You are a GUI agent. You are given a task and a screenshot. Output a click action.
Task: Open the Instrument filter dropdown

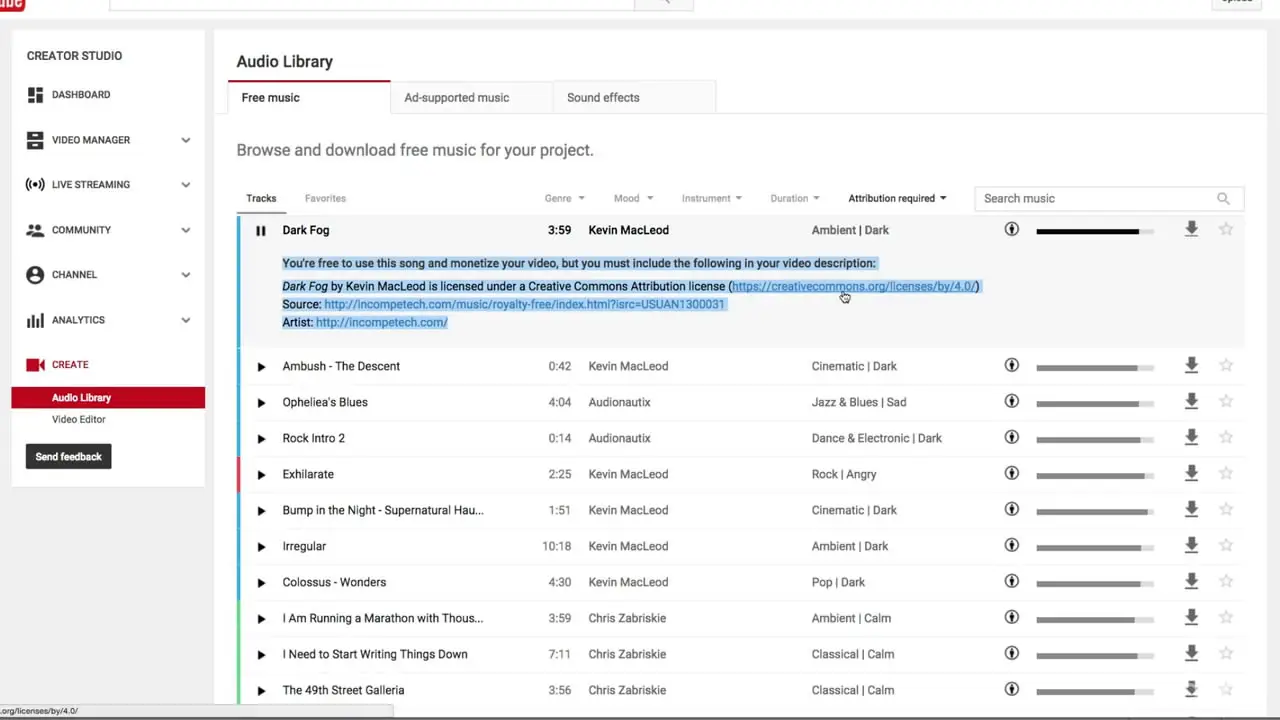(712, 198)
